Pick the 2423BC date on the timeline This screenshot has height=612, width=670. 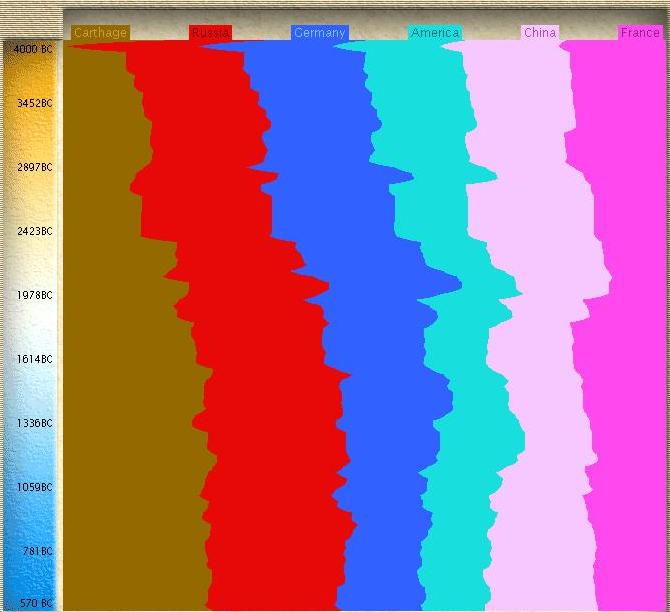click(33, 231)
